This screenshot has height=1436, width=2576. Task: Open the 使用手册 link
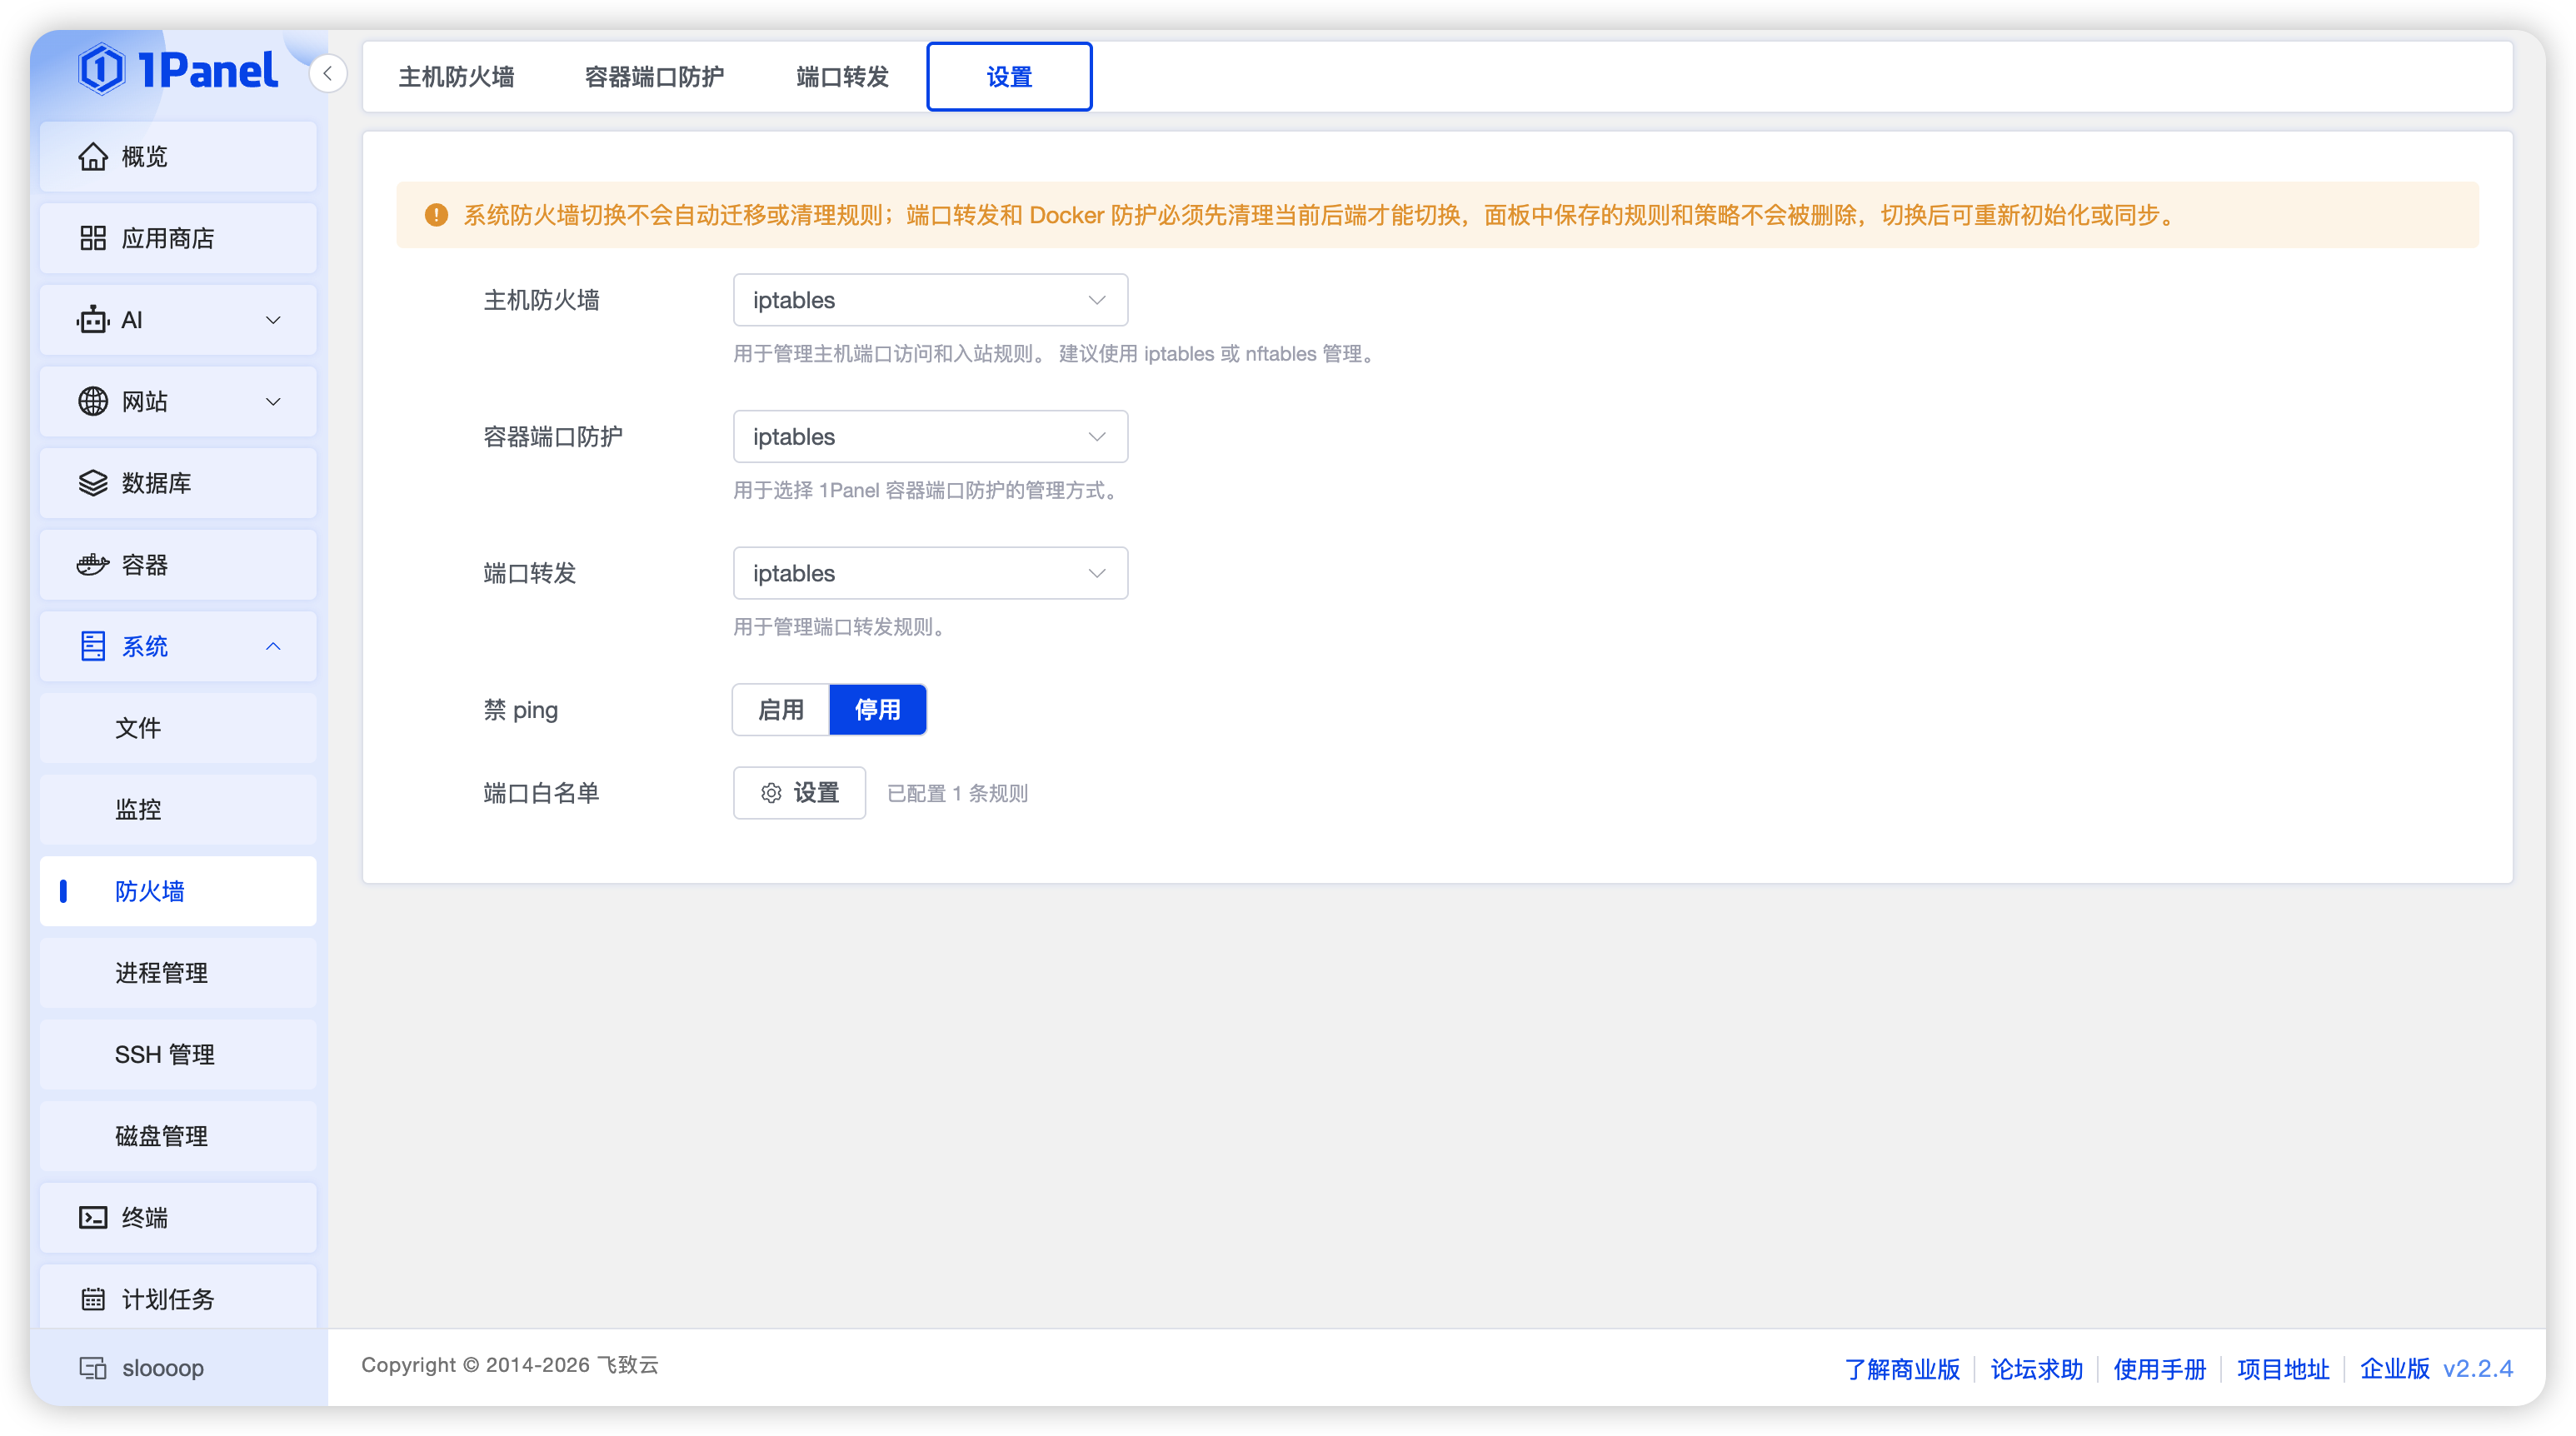(x=2160, y=1368)
